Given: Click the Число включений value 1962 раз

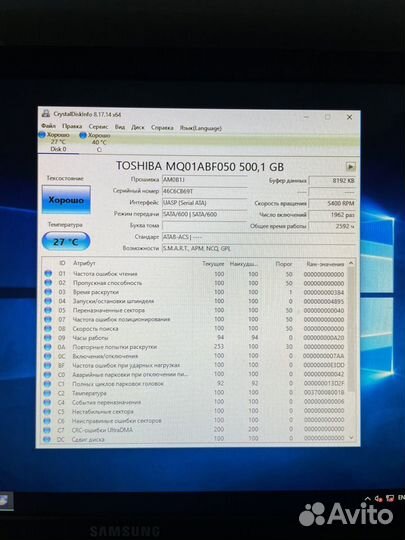Looking at the screenshot, I should pos(332,215).
